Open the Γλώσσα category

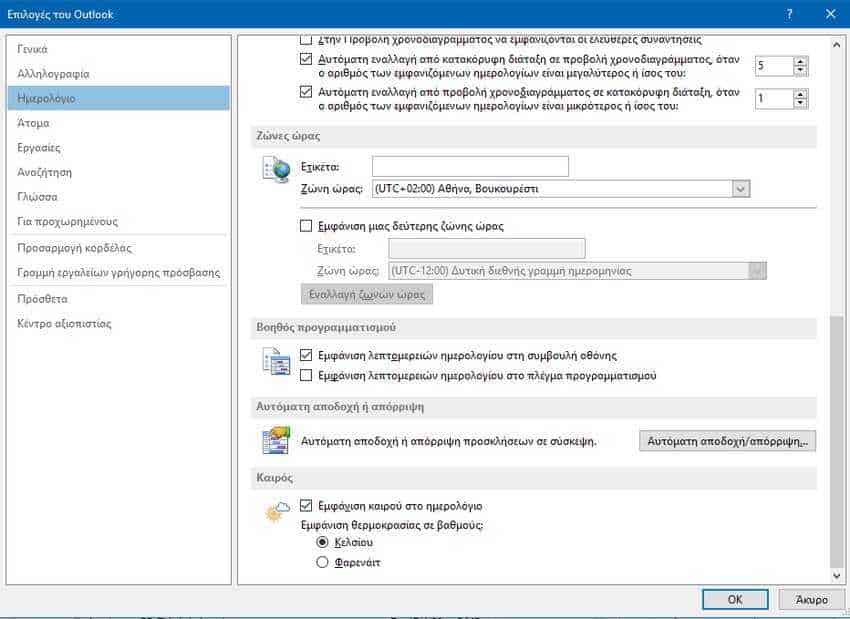coord(119,197)
